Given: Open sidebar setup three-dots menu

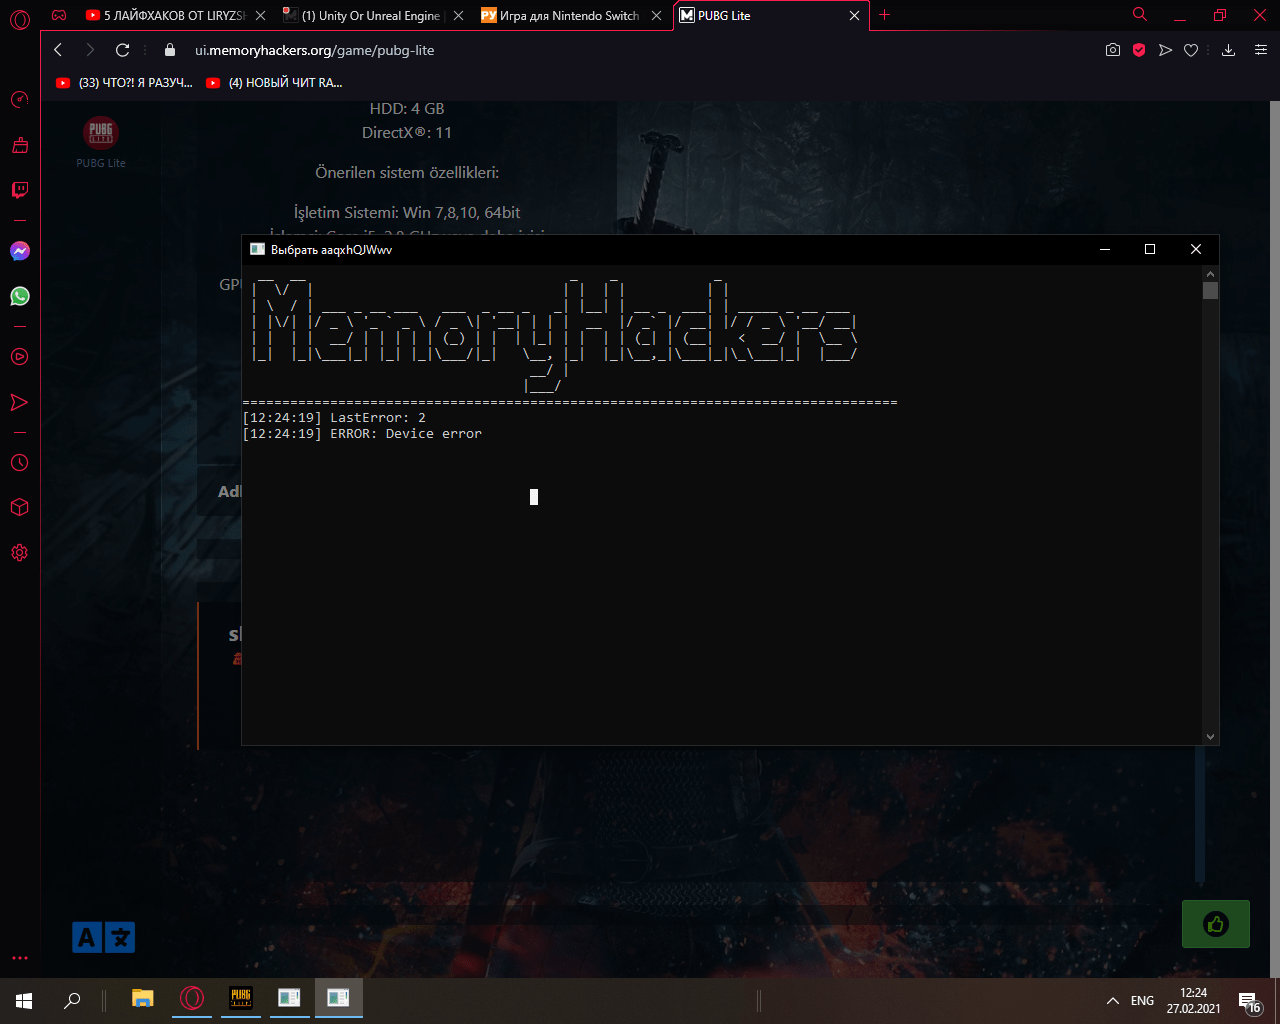Looking at the screenshot, I should [x=20, y=958].
